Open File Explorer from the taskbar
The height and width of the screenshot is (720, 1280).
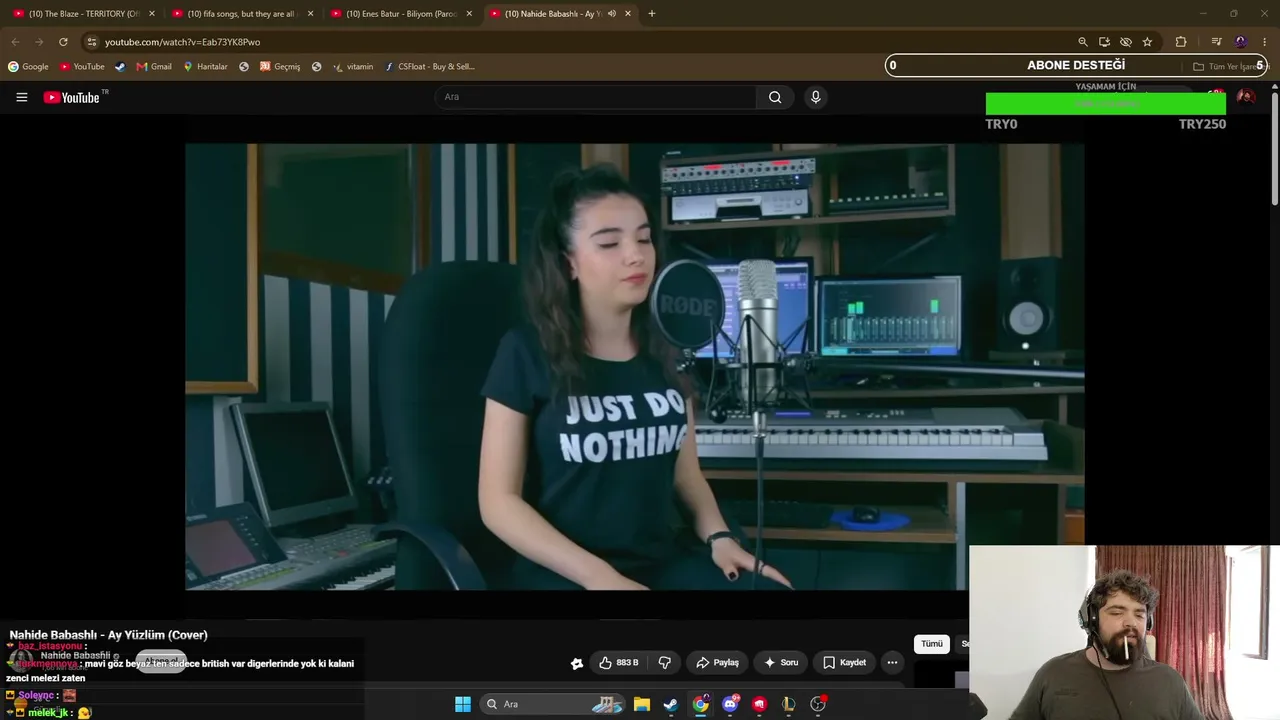[x=642, y=704]
